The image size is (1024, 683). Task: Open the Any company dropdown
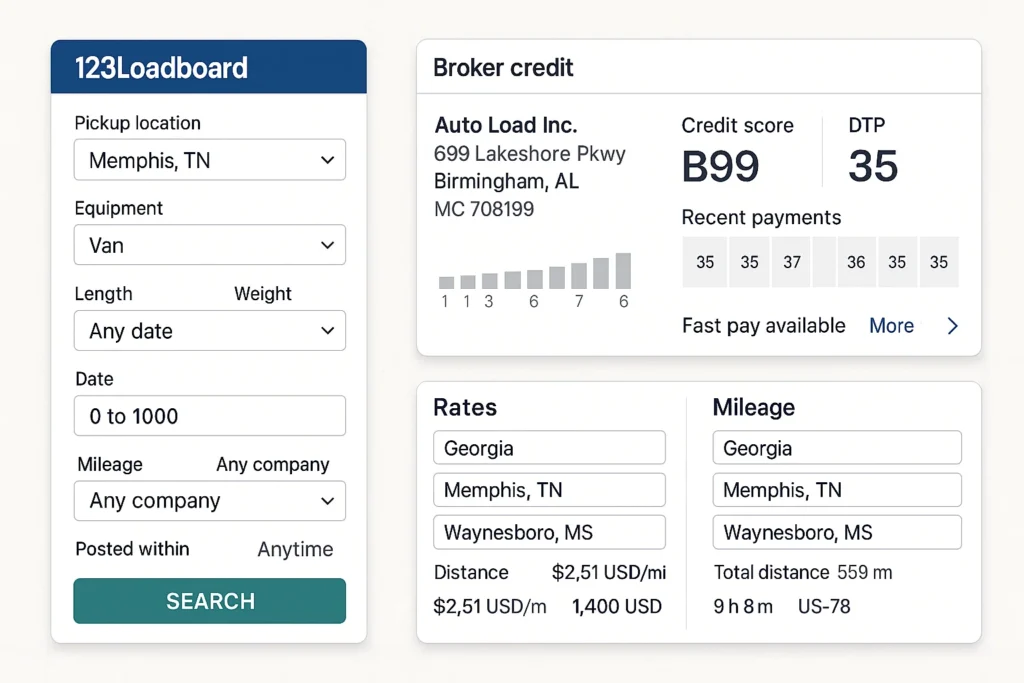tap(209, 501)
